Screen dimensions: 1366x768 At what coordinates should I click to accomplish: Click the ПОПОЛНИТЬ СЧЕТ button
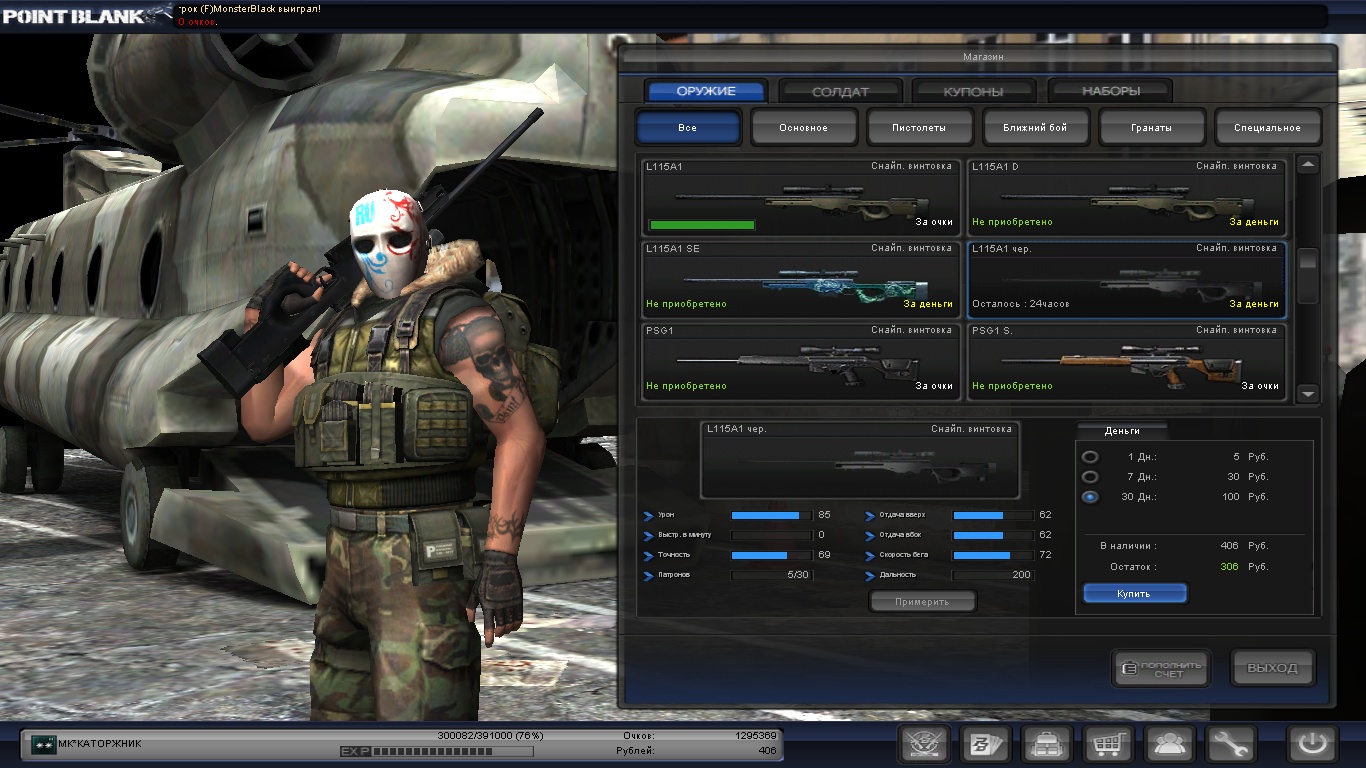pyautogui.click(x=1161, y=668)
